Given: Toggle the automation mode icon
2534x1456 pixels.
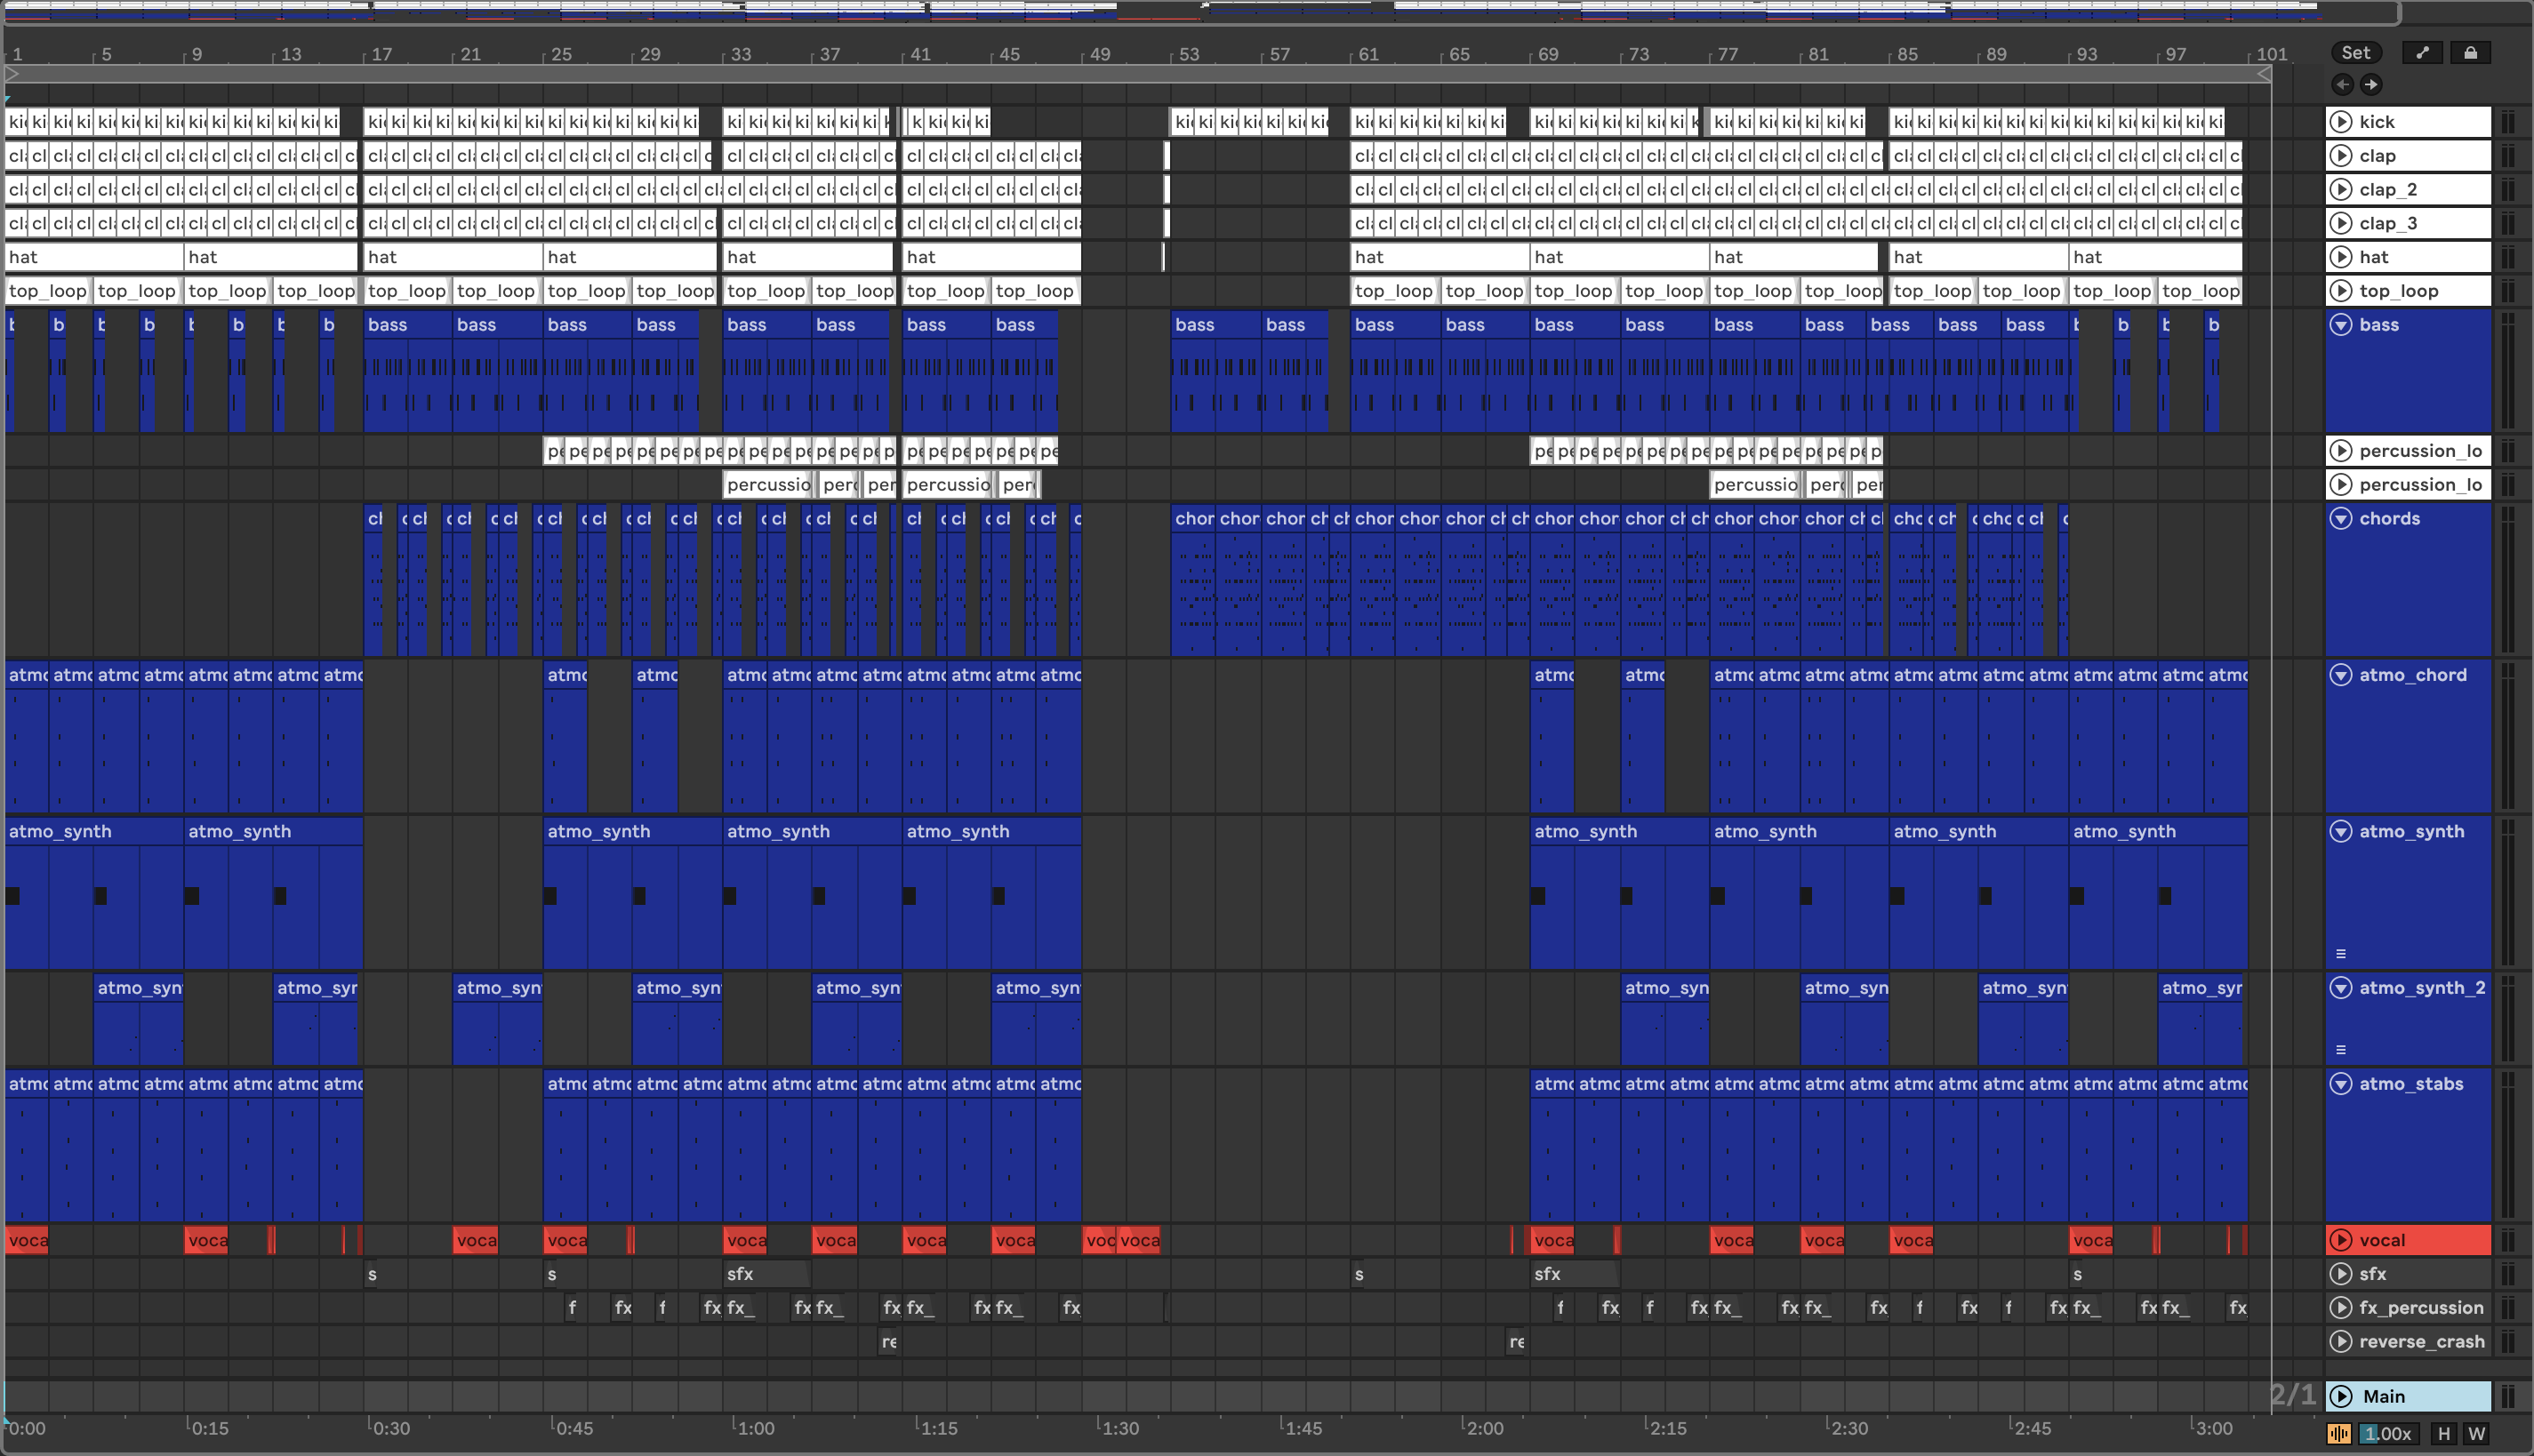Looking at the screenshot, I should [2422, 53].
